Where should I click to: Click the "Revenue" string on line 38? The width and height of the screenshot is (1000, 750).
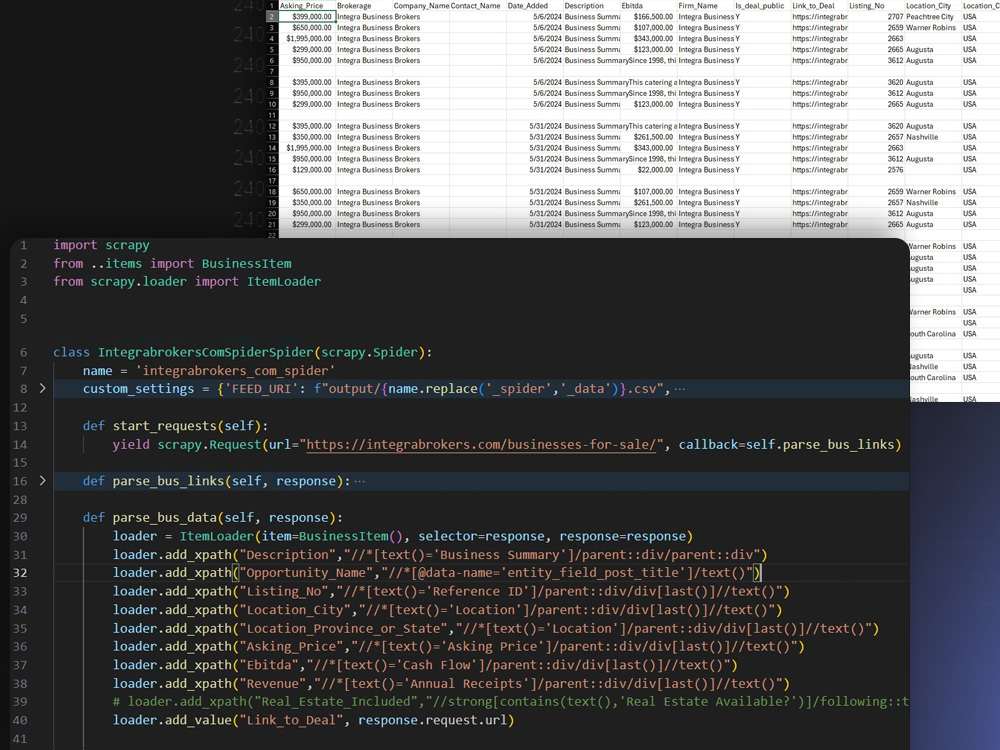(272, 684)
